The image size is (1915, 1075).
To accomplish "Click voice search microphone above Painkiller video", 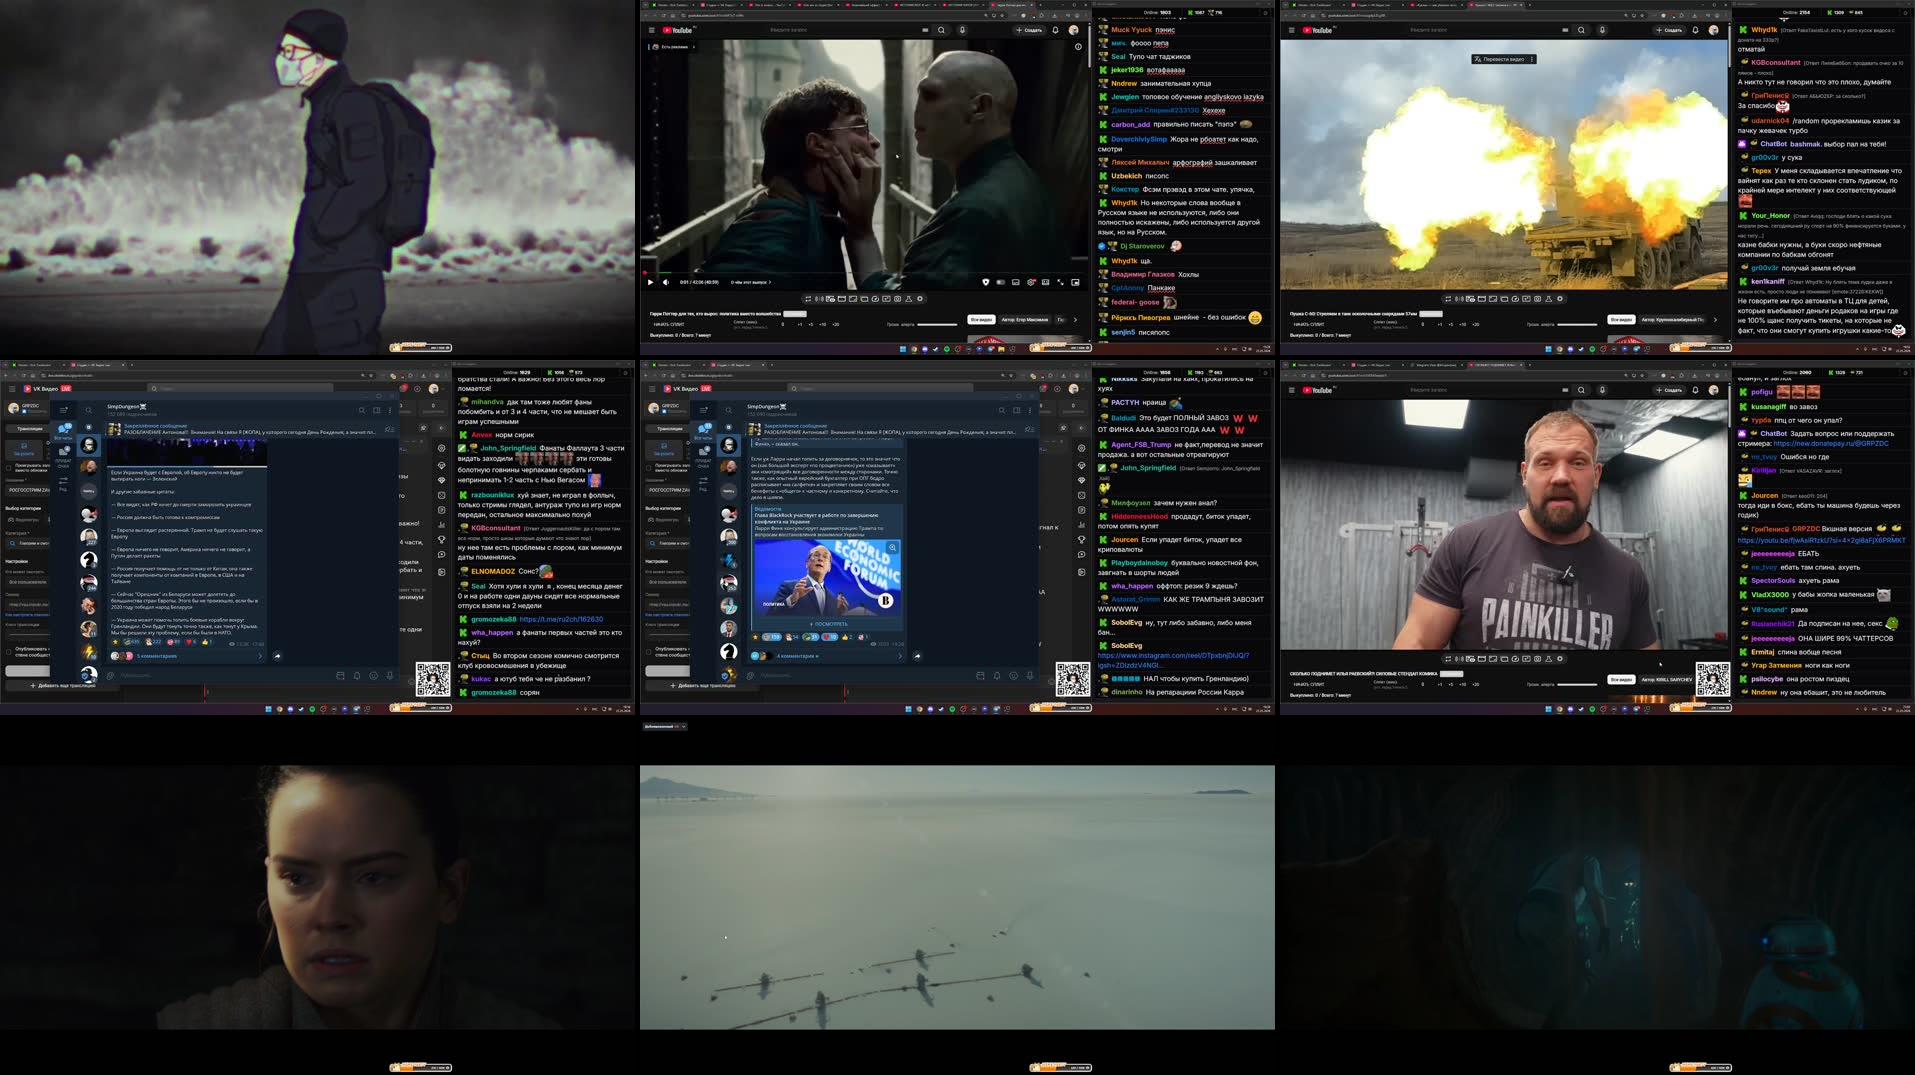I will [1602, 390].
